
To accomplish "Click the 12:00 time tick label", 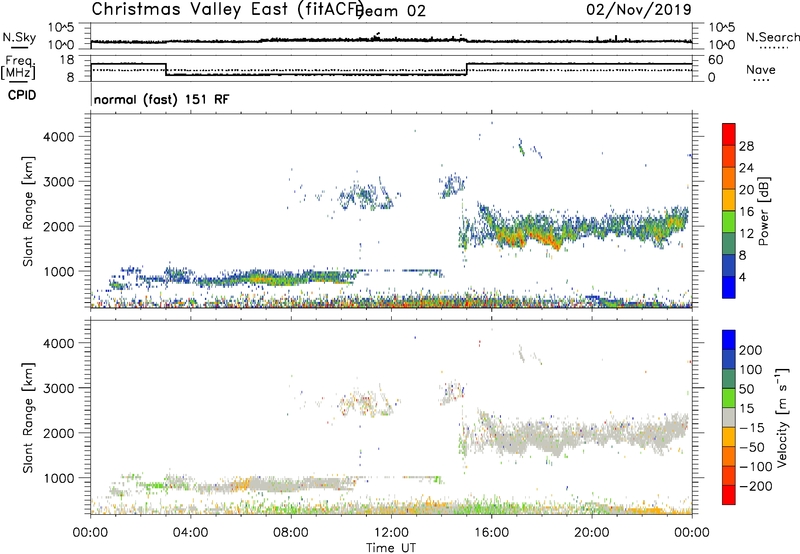I will 391,533.
